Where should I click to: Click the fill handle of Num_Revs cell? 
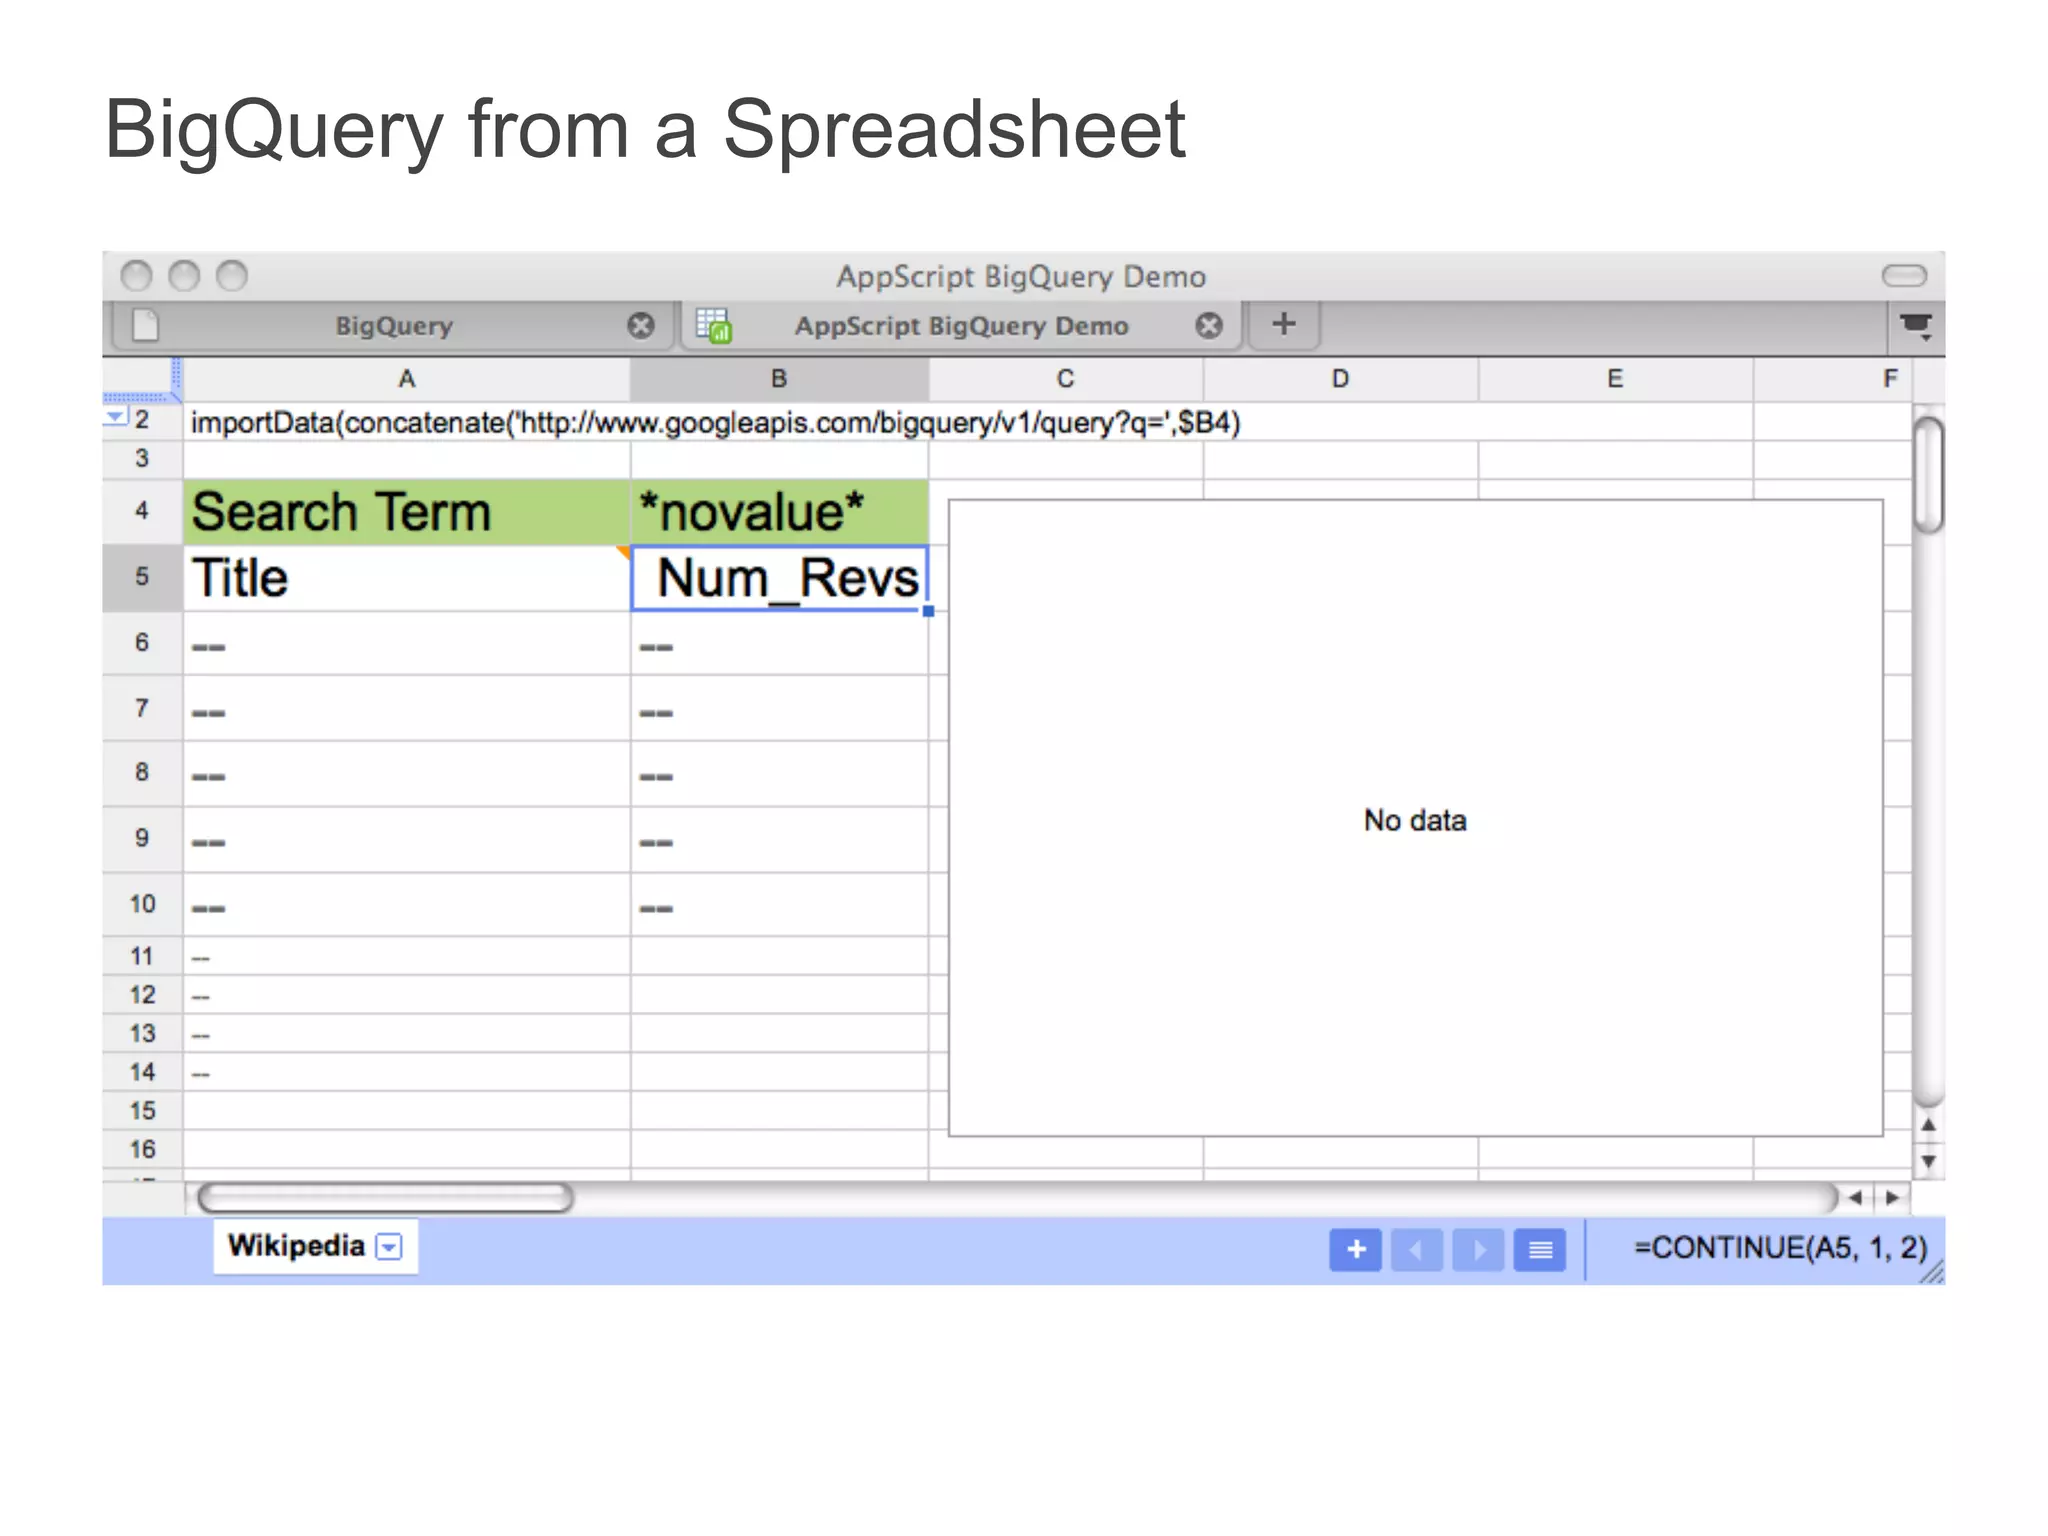(928, 611)
